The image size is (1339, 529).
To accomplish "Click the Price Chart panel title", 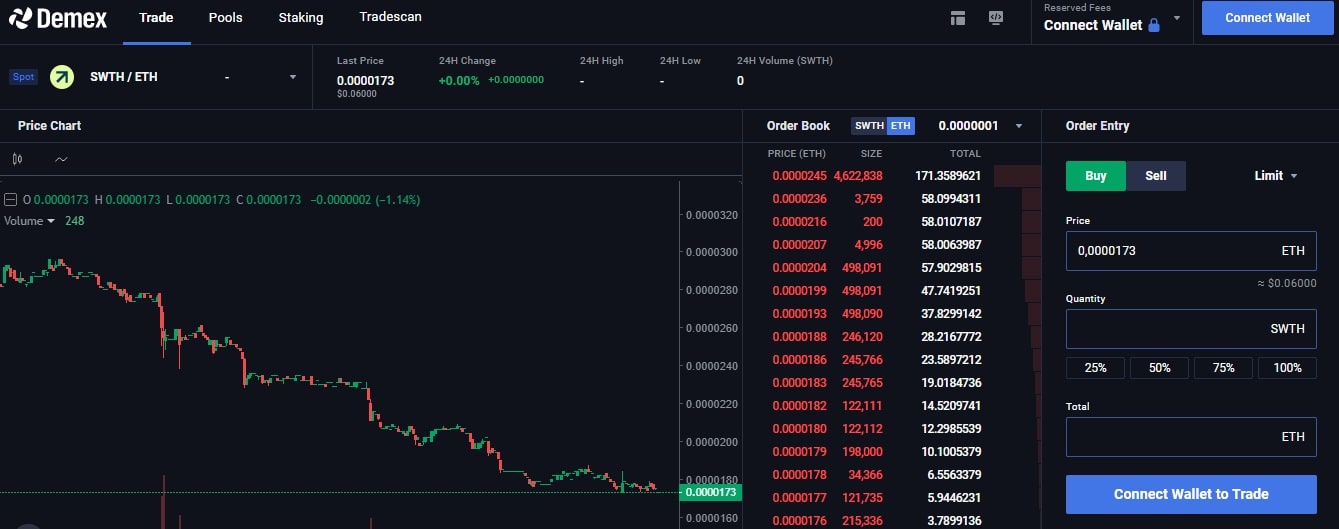I will pos(50,126).
